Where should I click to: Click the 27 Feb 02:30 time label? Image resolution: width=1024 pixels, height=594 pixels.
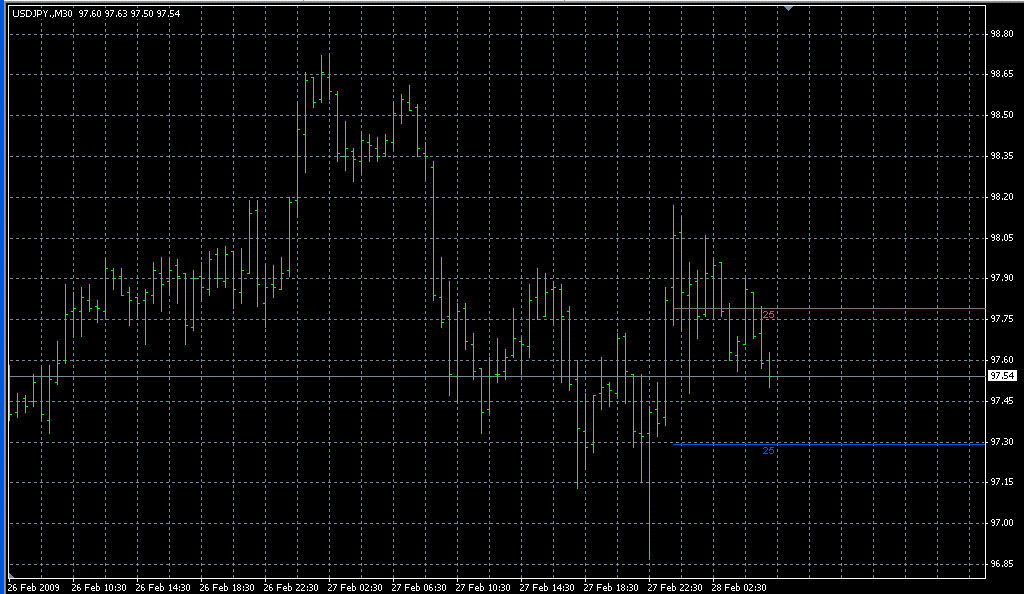tap(355, 587)
